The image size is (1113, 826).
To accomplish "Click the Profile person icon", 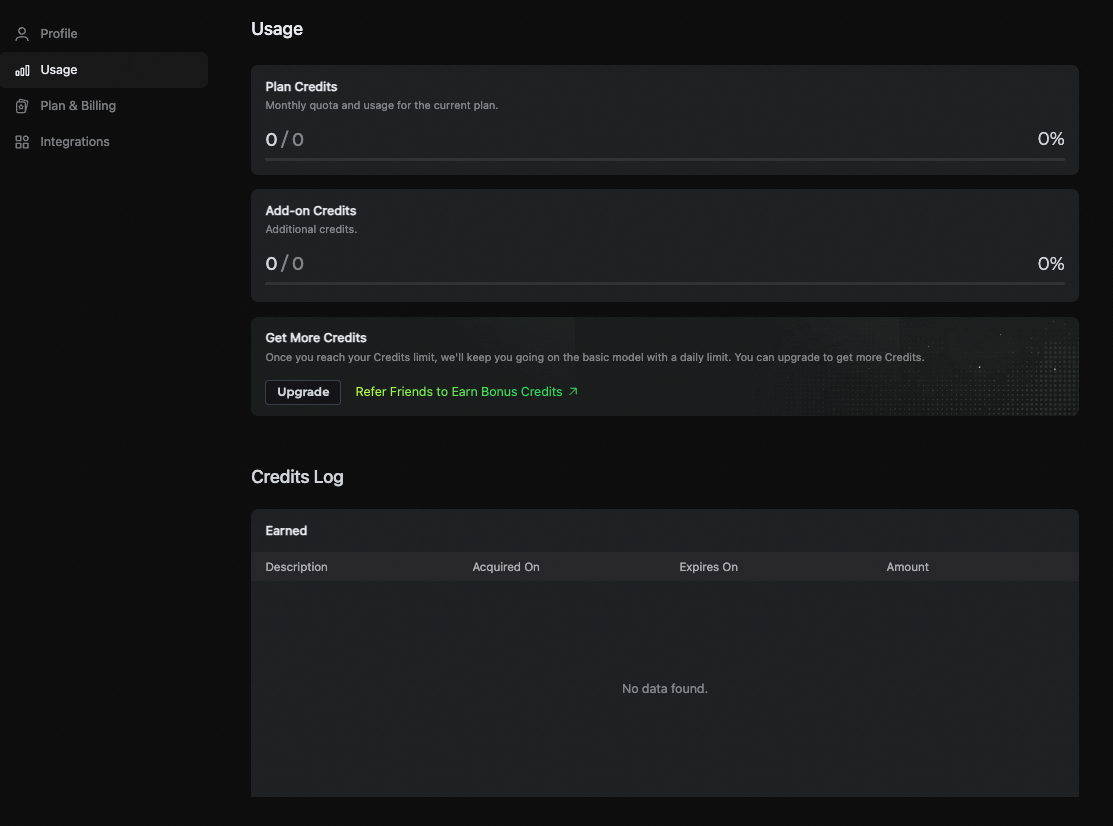I will [22, 34].
